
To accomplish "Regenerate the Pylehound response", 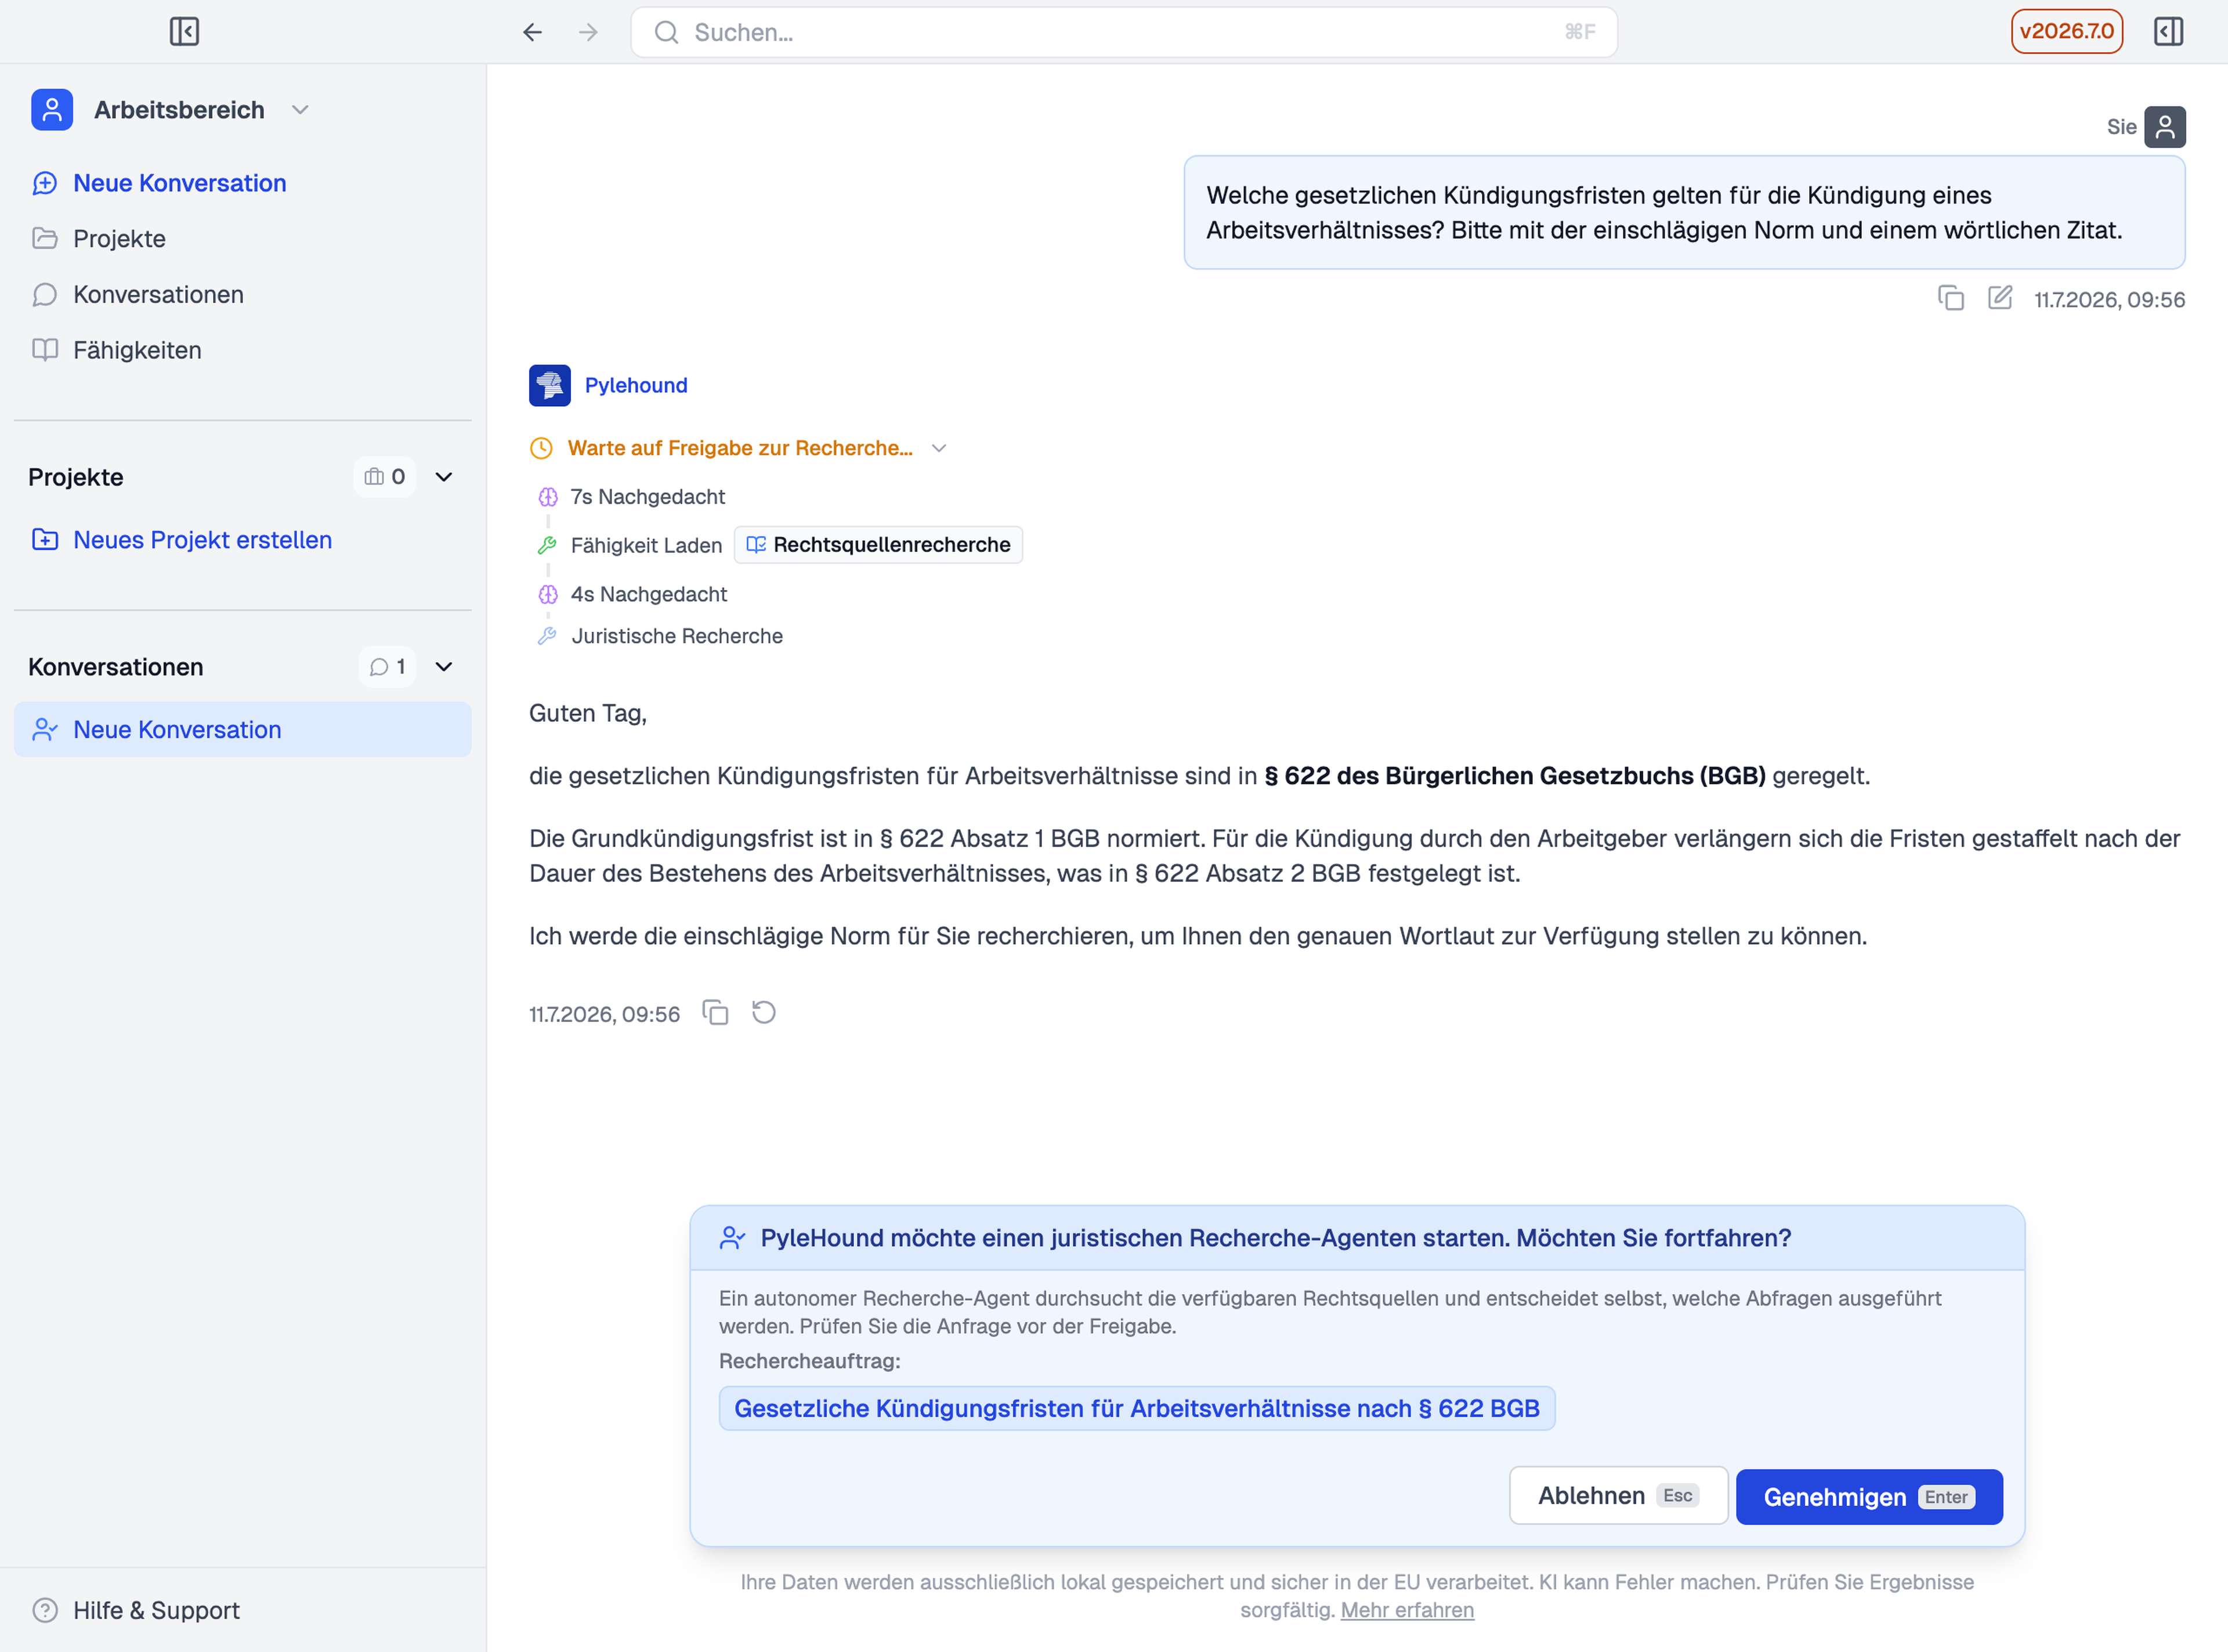I will click(x=764, y=1013).
